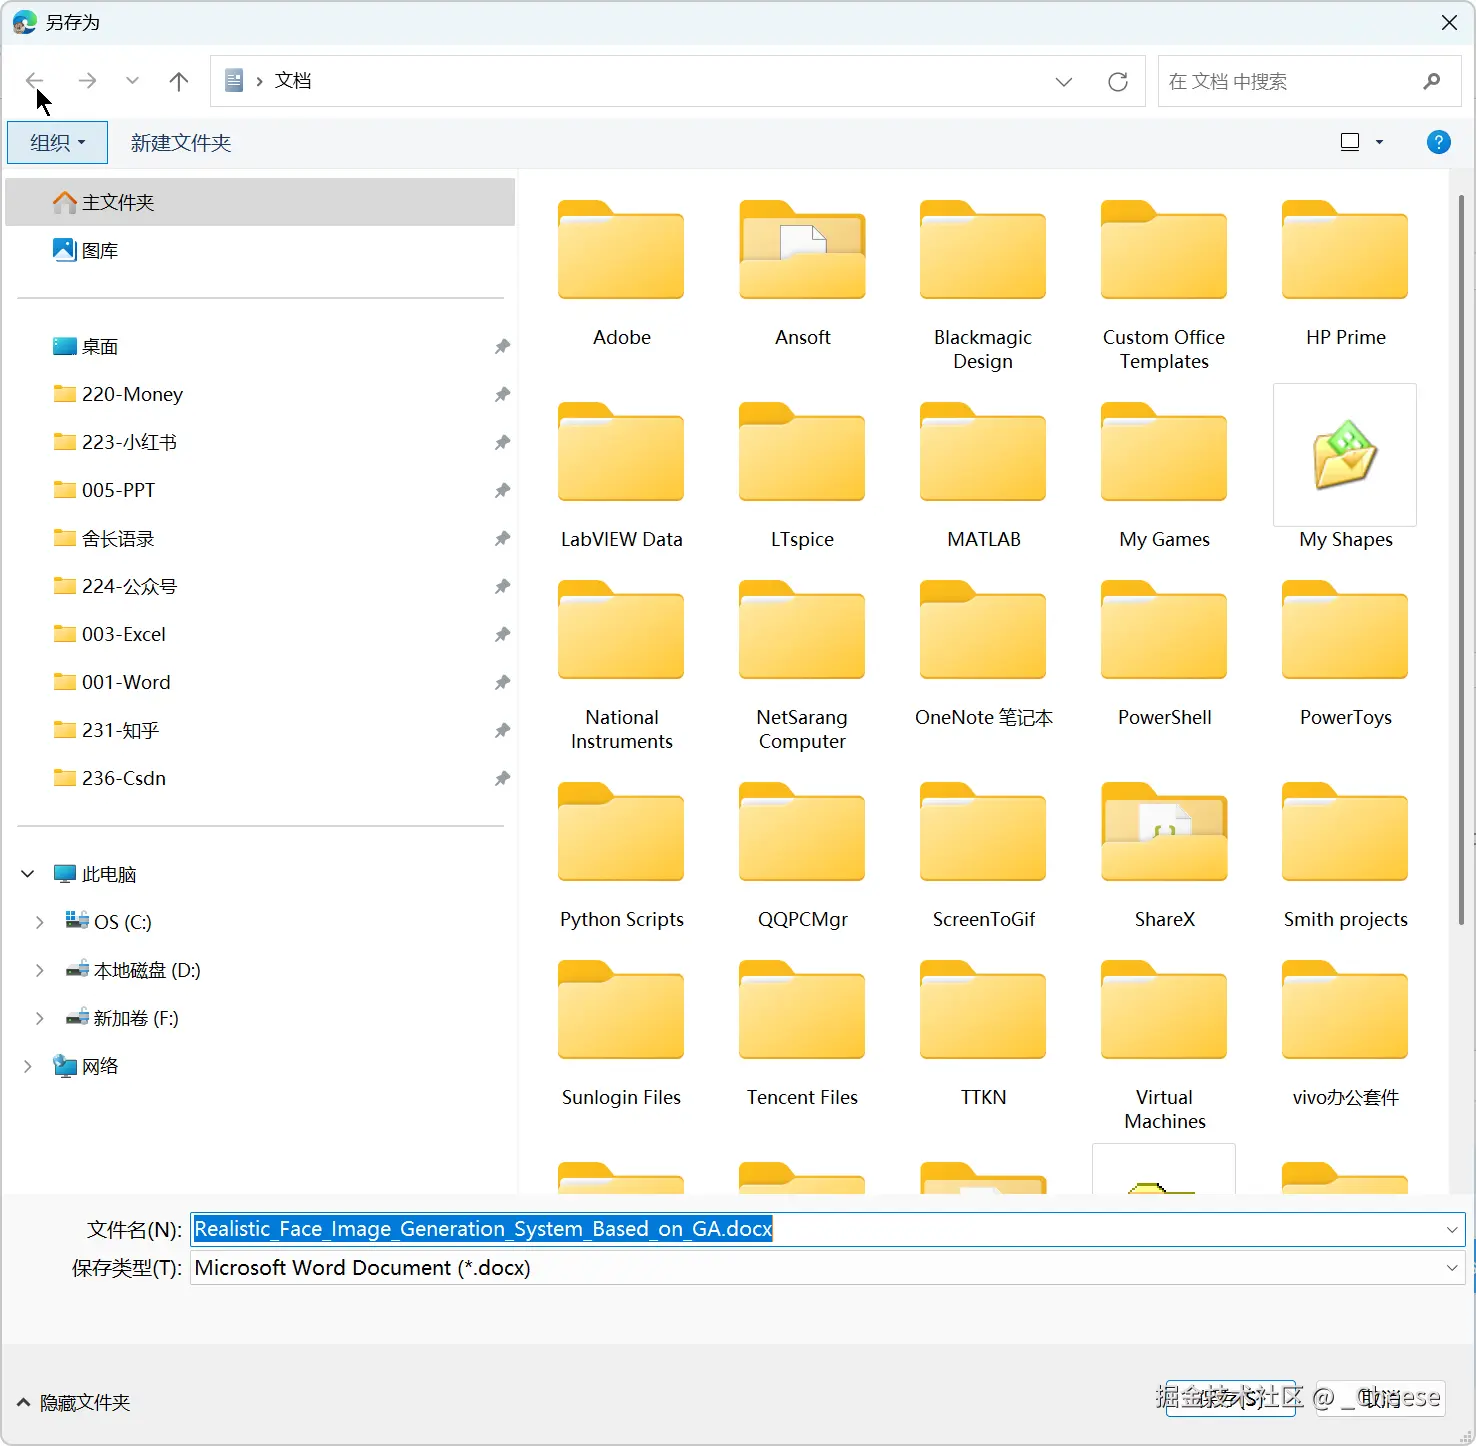Expand the 本地磁盘 (D:) drive
1476x1446 pixels.
(40, 970)
